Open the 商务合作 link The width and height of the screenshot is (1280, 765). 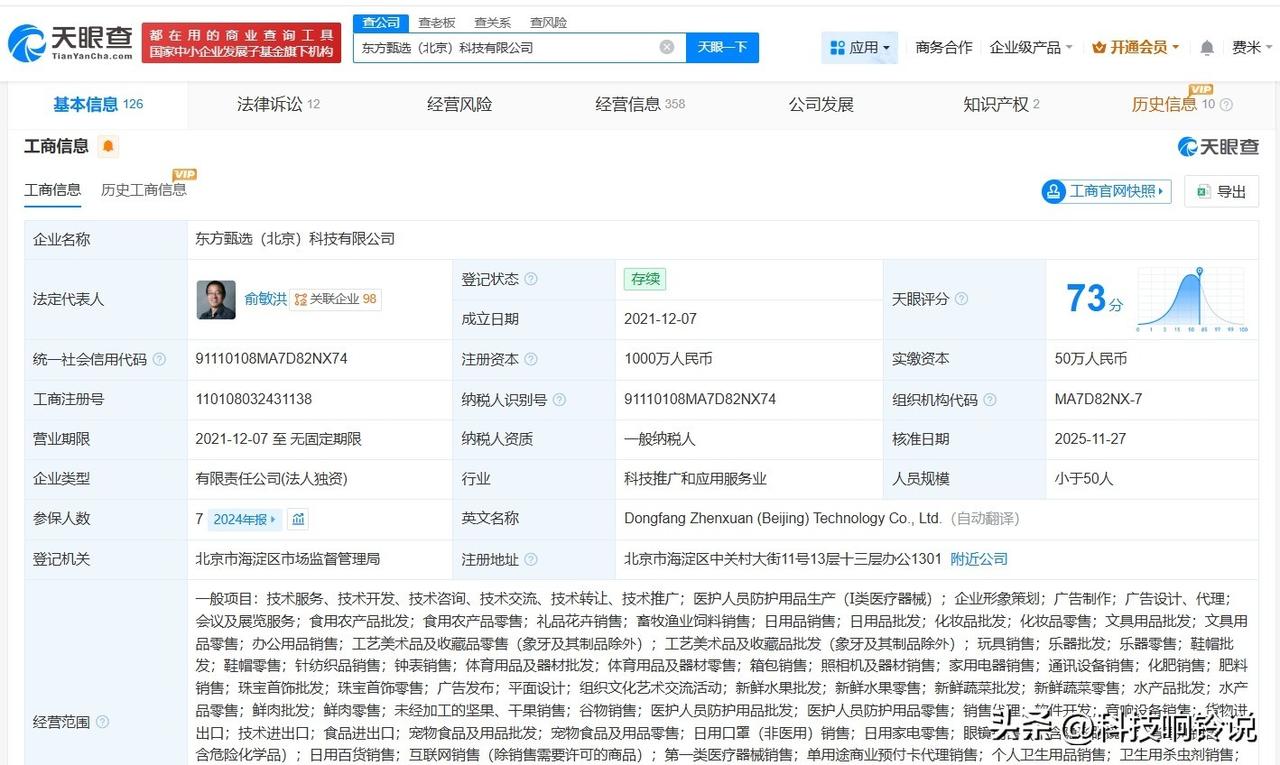tap(943, 47)
